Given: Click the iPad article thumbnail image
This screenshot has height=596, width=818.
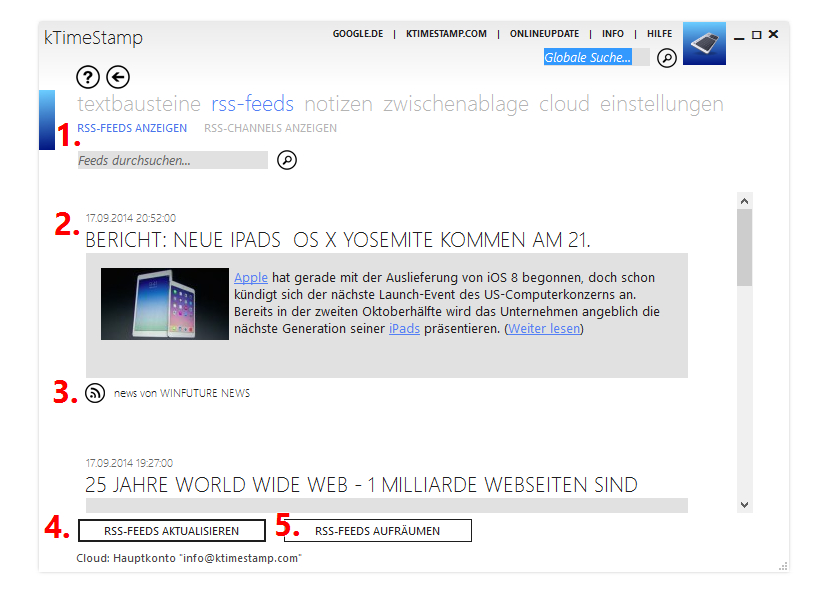Looking at the screenshot, I should click(x=165, y=304).
